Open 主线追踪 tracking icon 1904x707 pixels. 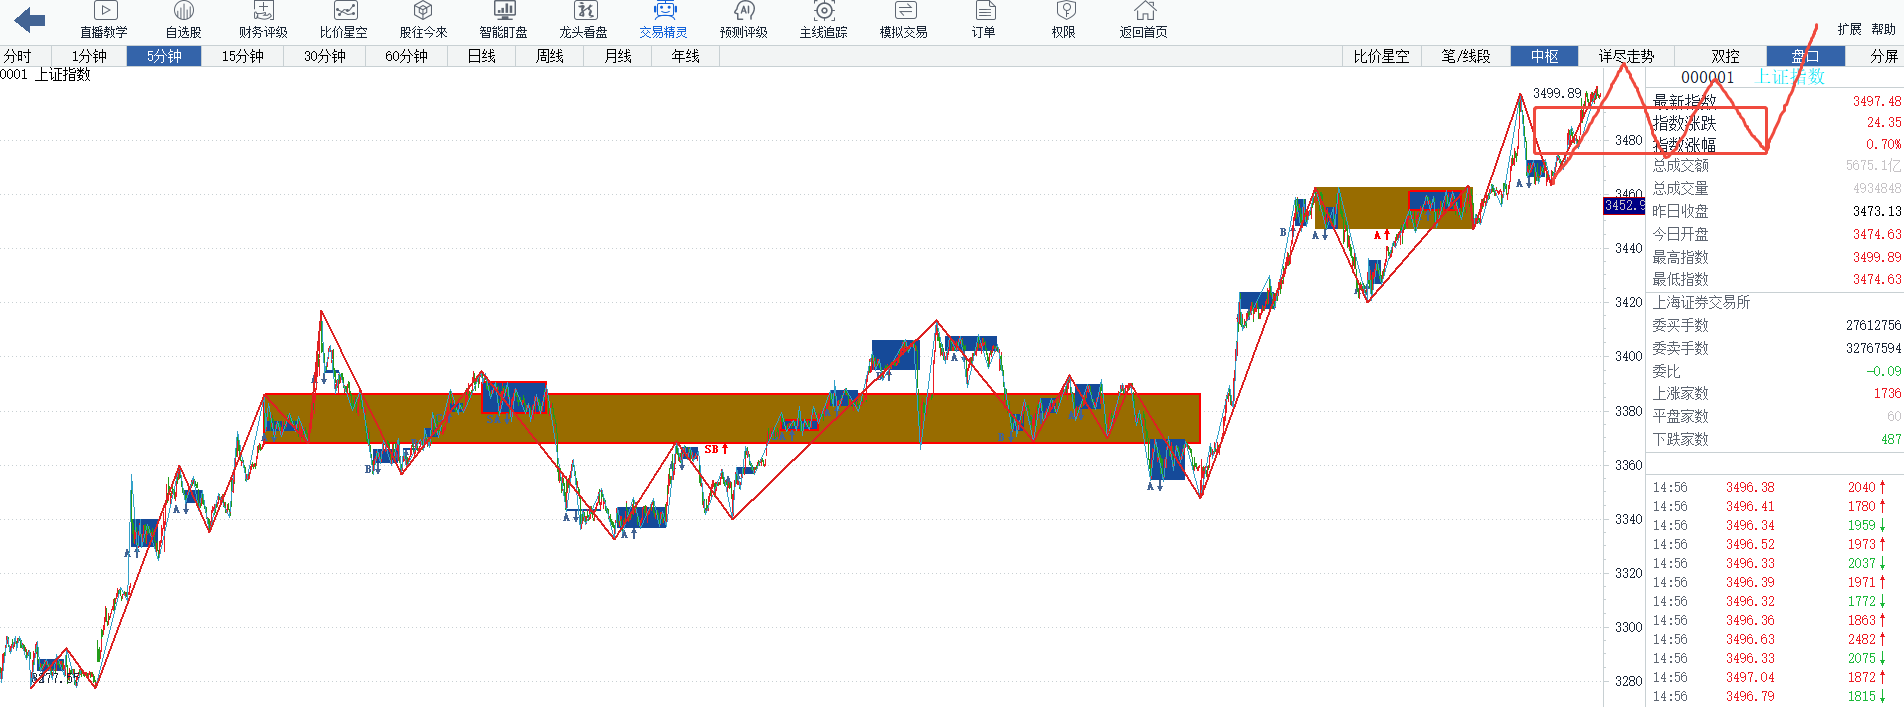coord(823,12)
